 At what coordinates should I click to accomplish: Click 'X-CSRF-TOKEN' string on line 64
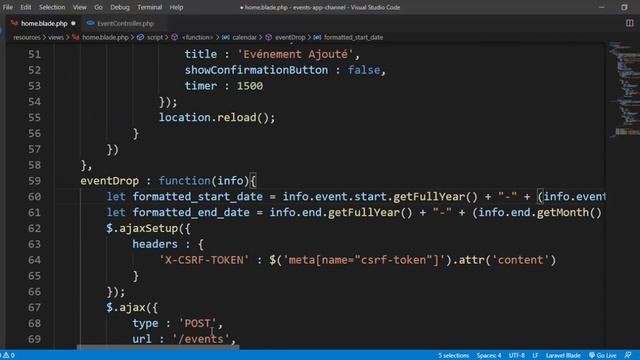(204, 260)
